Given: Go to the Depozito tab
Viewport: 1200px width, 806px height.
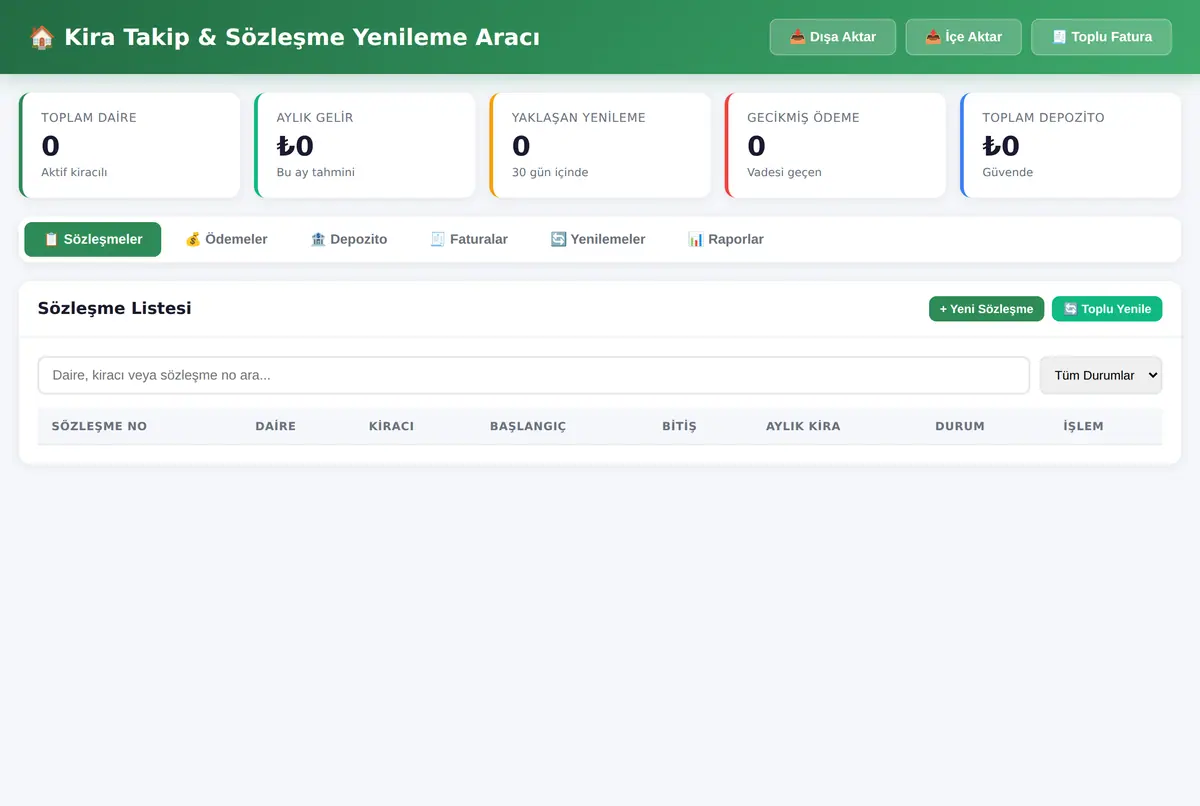Looking at the screenshot, I should tap(349, 239).
